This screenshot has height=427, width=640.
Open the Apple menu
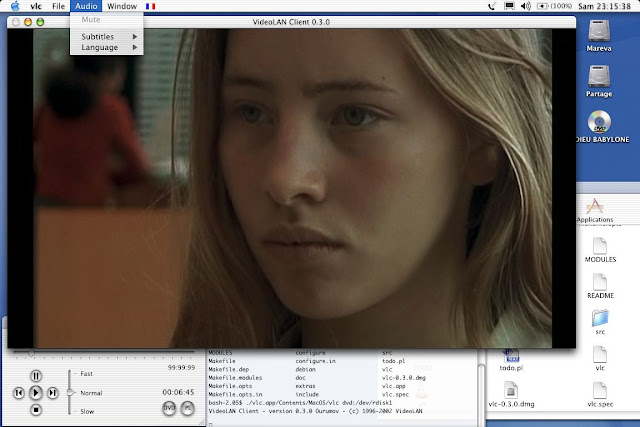point(15,6)
